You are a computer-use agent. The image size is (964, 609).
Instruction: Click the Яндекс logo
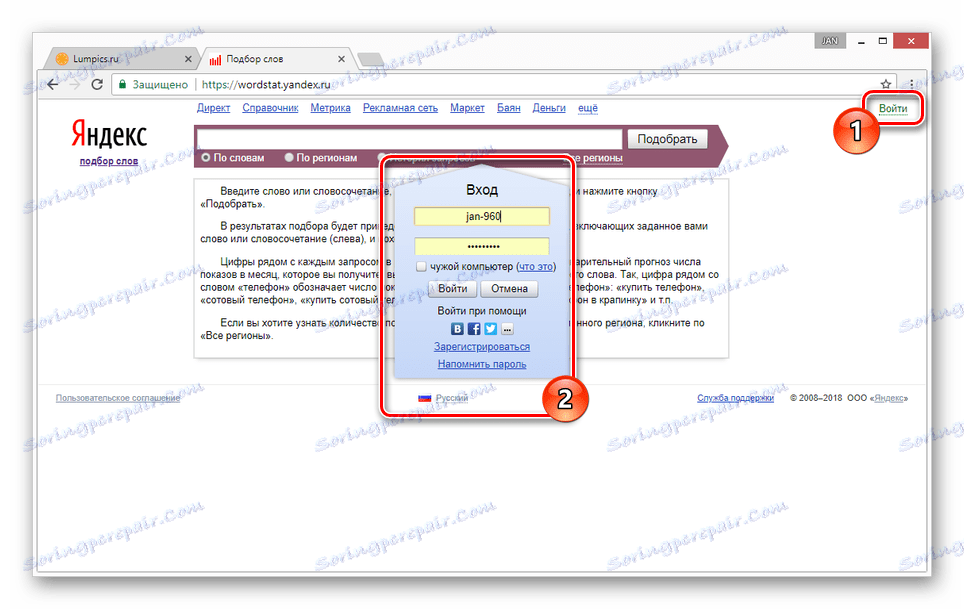click(109, 134)
